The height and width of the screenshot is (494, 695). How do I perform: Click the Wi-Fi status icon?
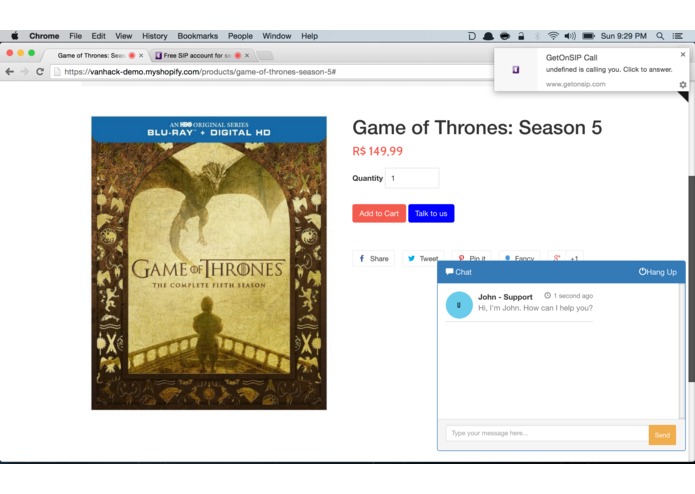(x=553, y=36)
